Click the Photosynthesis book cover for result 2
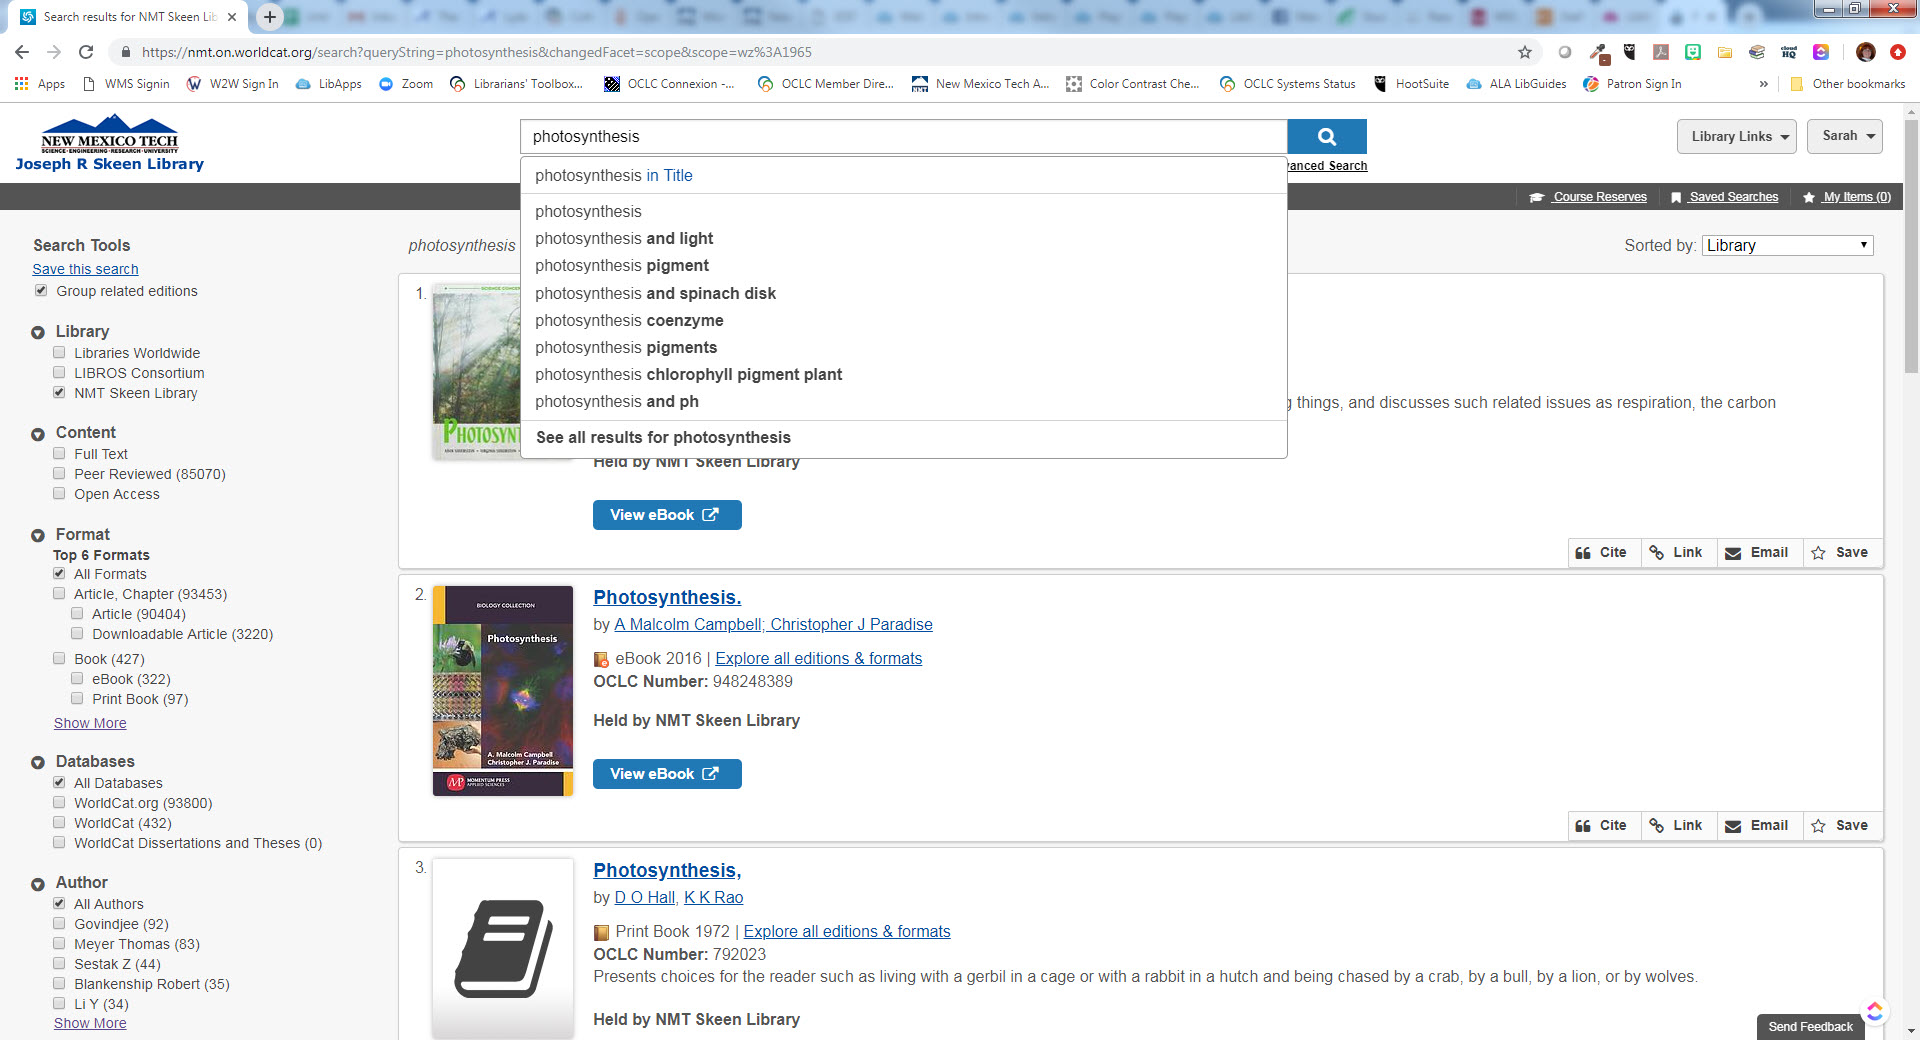Image resolution: width=1920 pixels, height=1040 pixels. coord(503,690)
